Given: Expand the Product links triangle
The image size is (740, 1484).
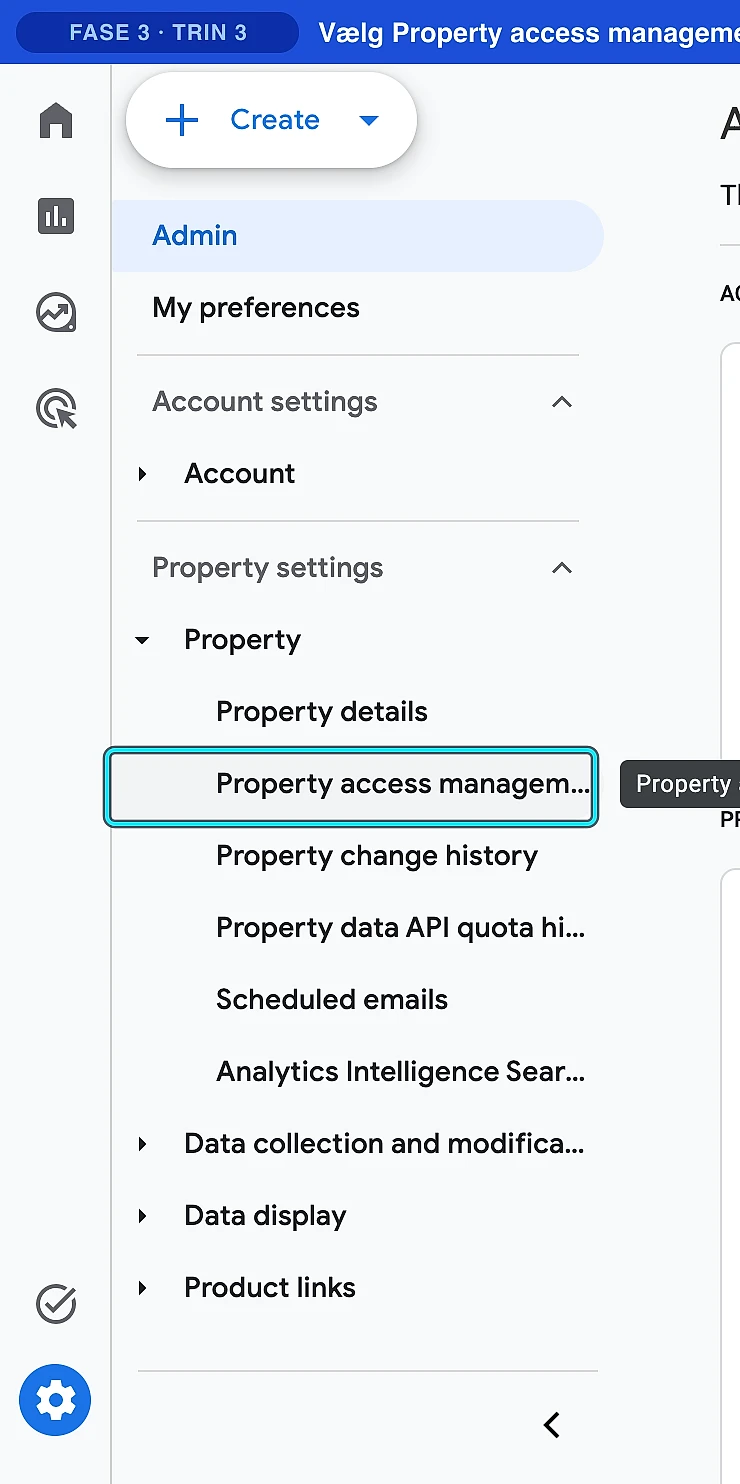Looking at the screenshot, I should [143, 1288].
